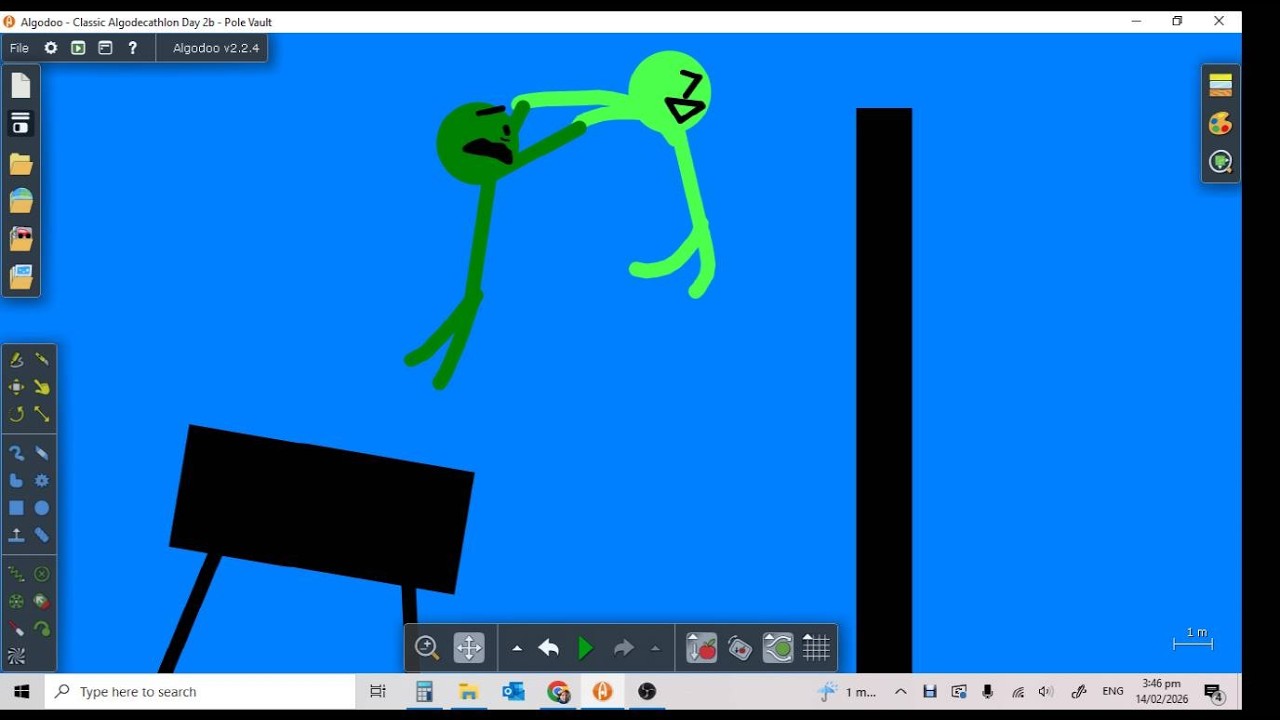1280x720 pixels.
Task: Select the Gear tool
Action: point(42,481)
